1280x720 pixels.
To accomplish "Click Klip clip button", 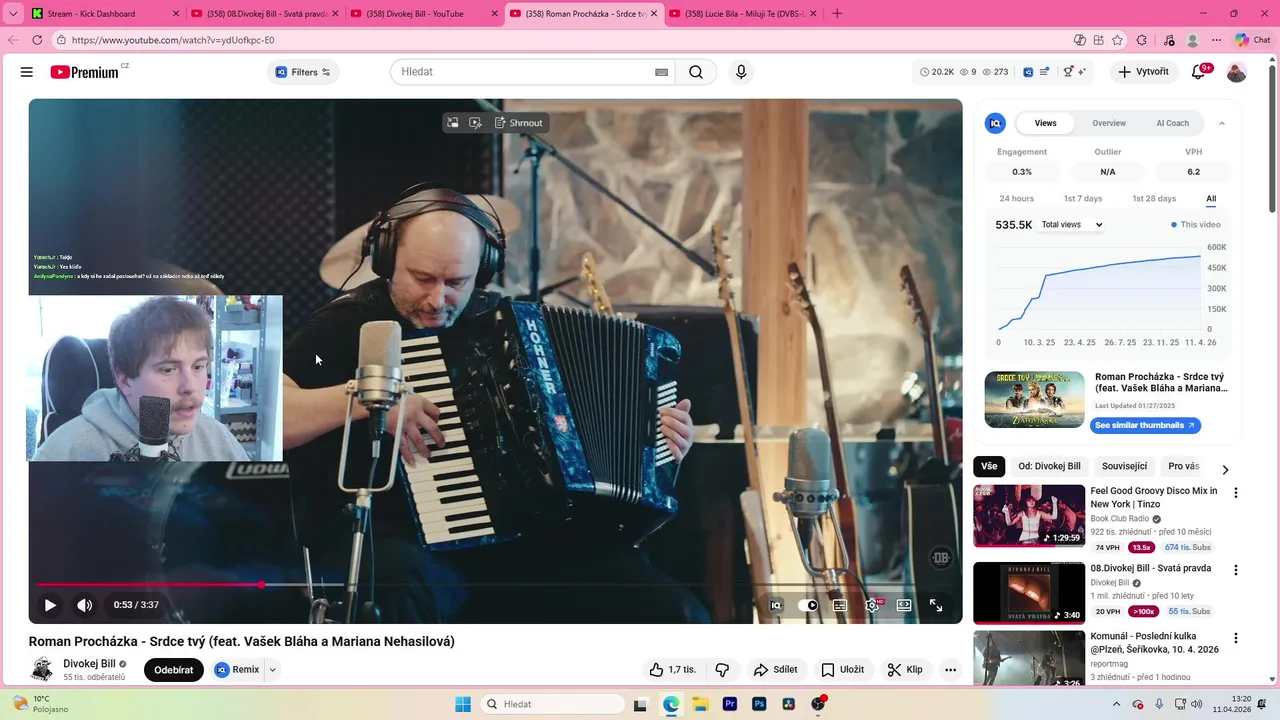I will (905, 670).
